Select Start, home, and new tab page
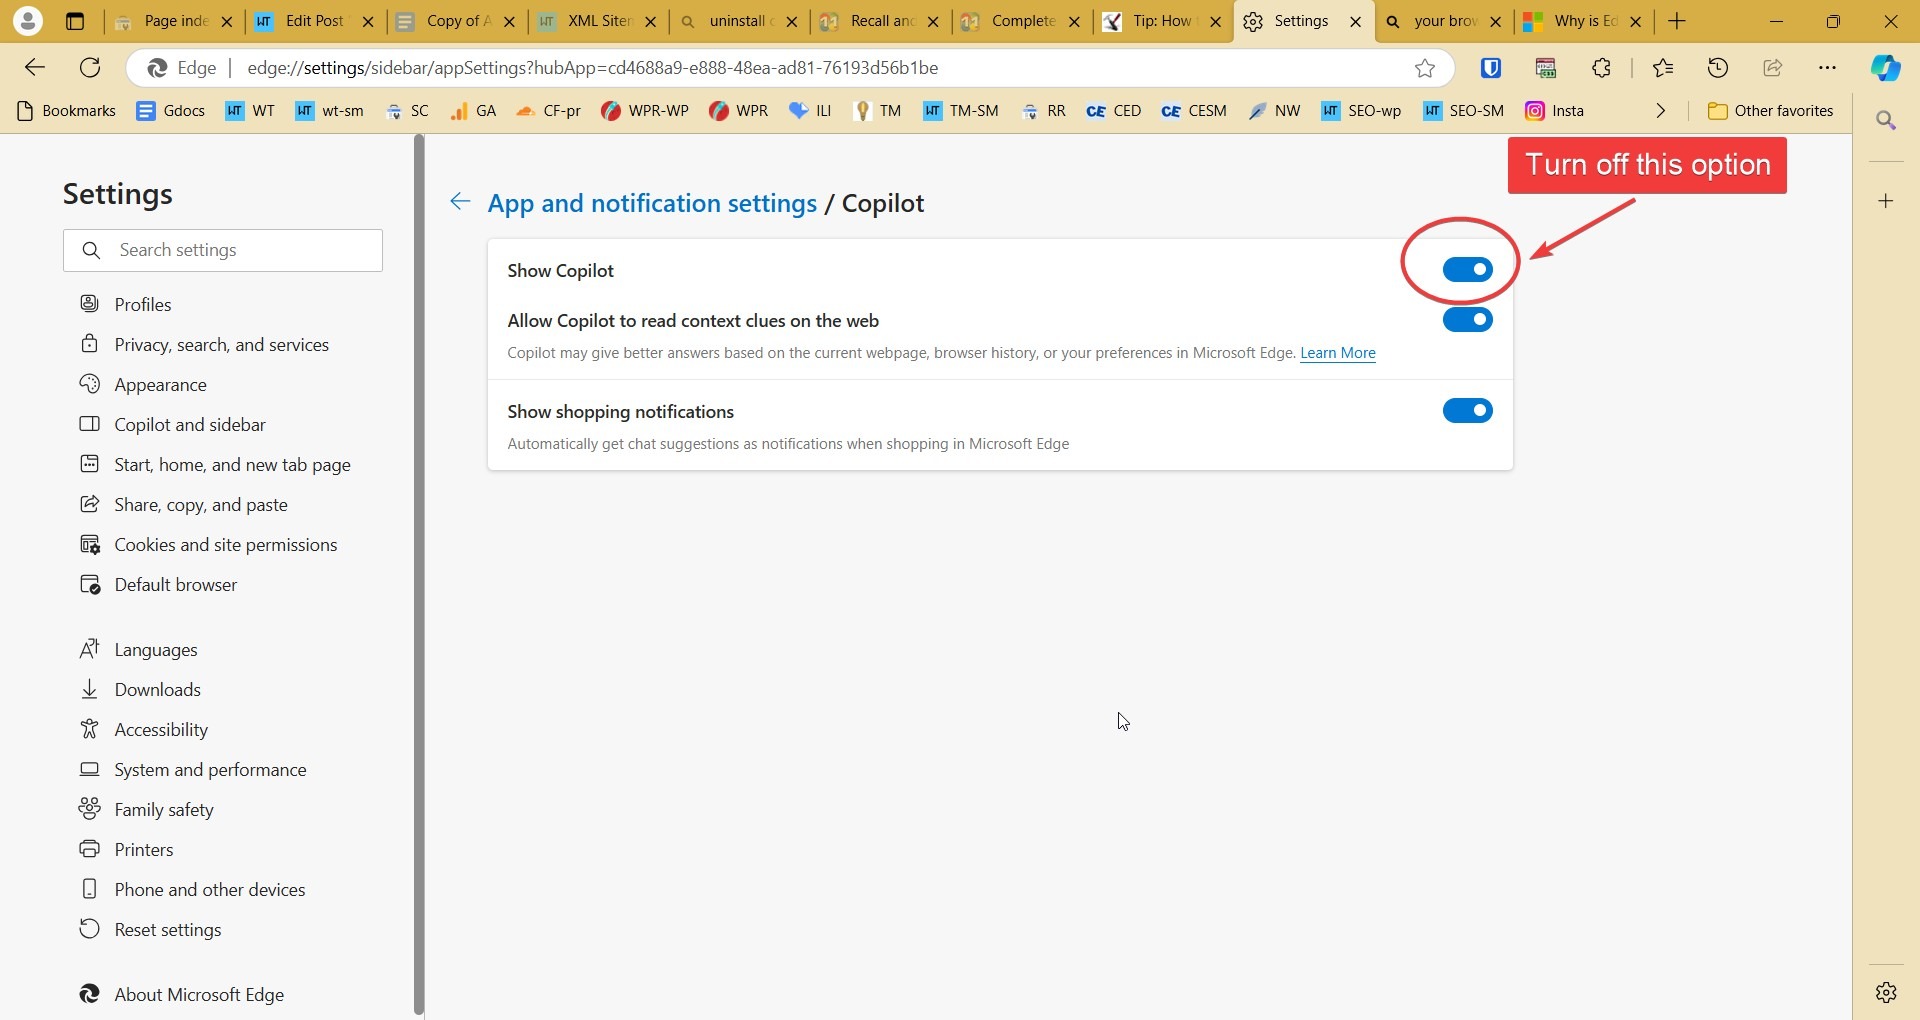Screen dimensions: 1920x1020 point(232,464)
